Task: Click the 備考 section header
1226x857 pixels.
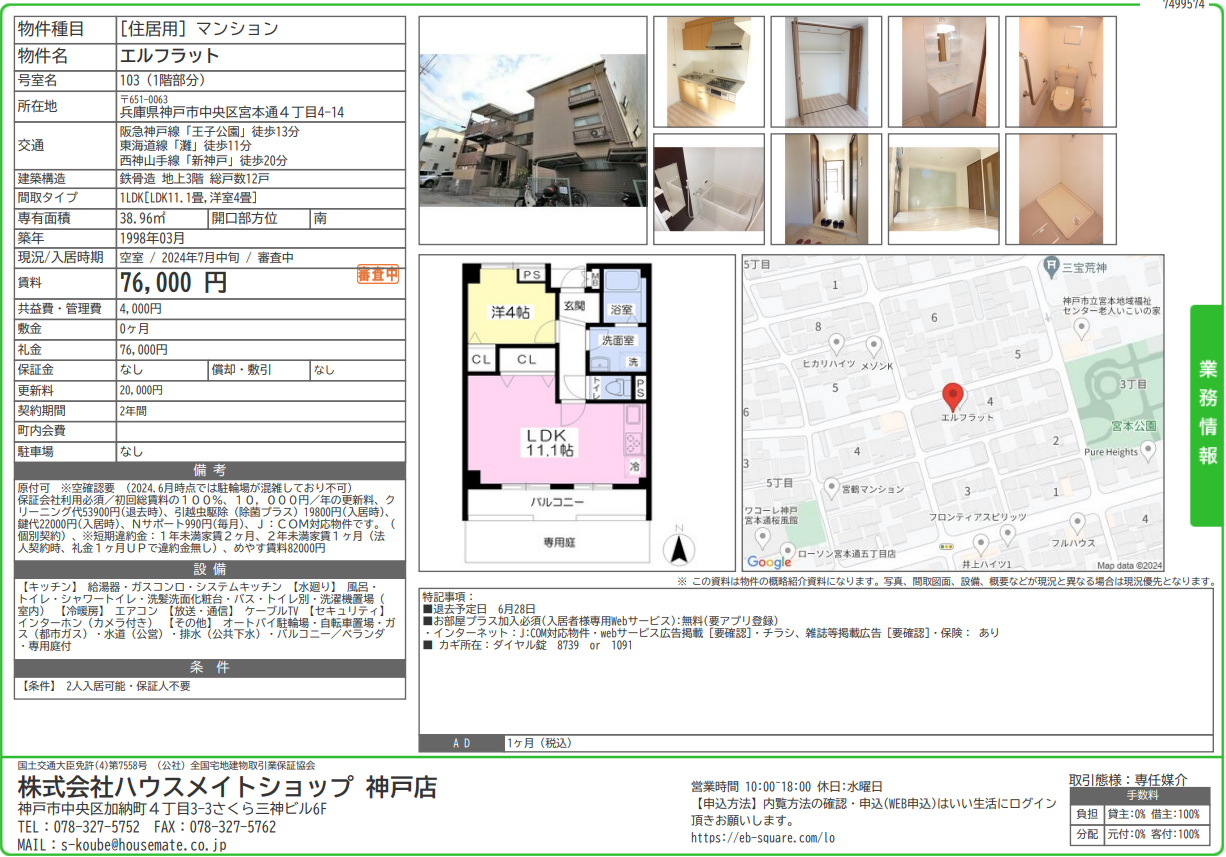Action: pyautogui.click(x=210, y=470)
